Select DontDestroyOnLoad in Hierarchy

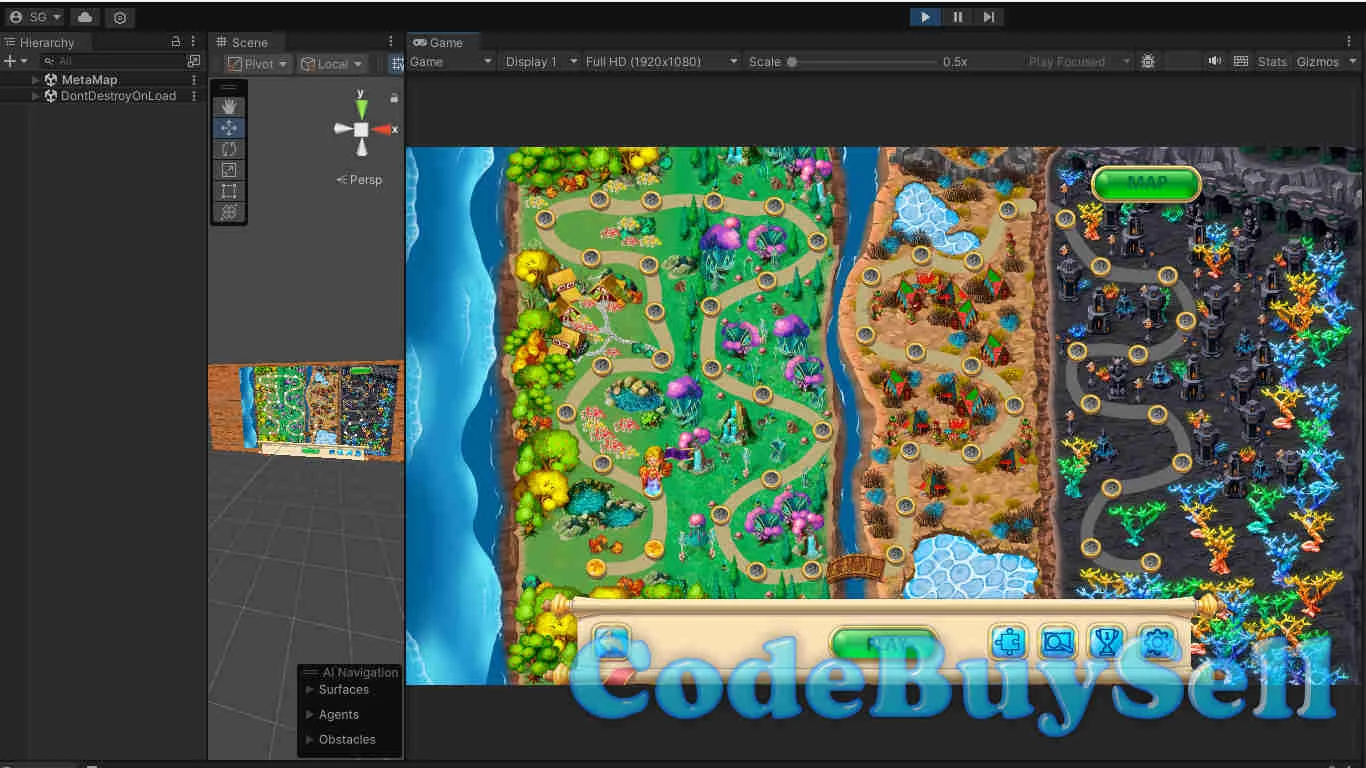point(103,96)
